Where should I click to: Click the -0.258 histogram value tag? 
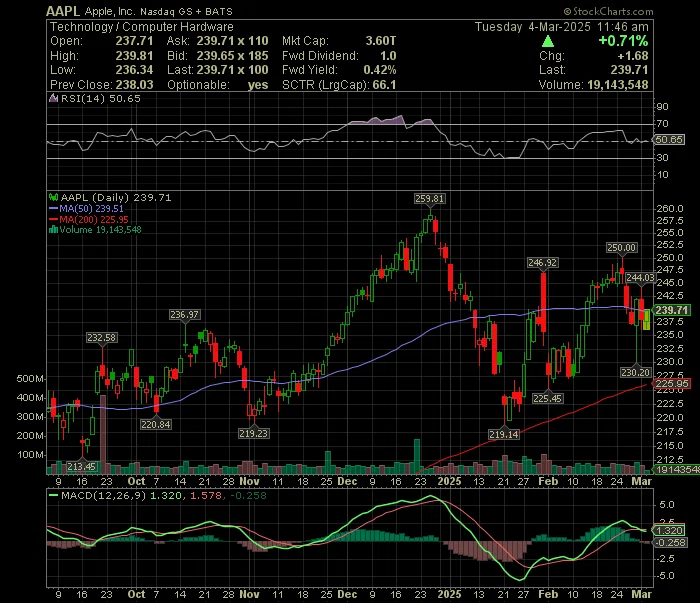pyautogui.click(x=670, y=543)
